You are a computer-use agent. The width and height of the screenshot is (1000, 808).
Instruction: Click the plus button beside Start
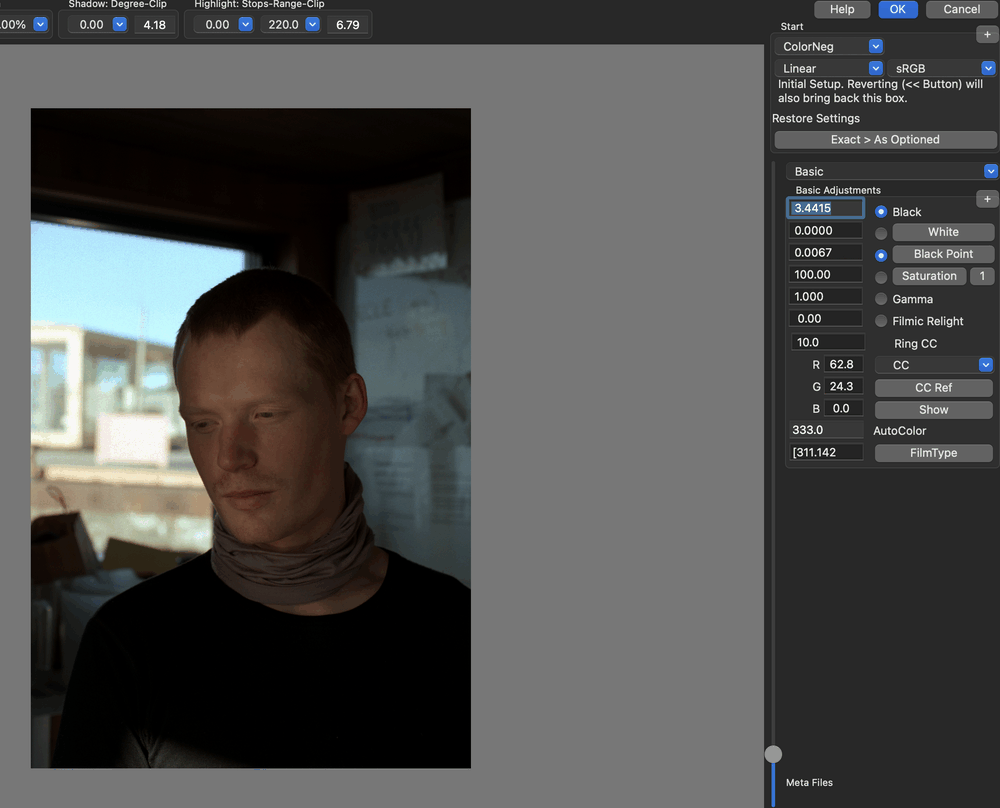987,34
